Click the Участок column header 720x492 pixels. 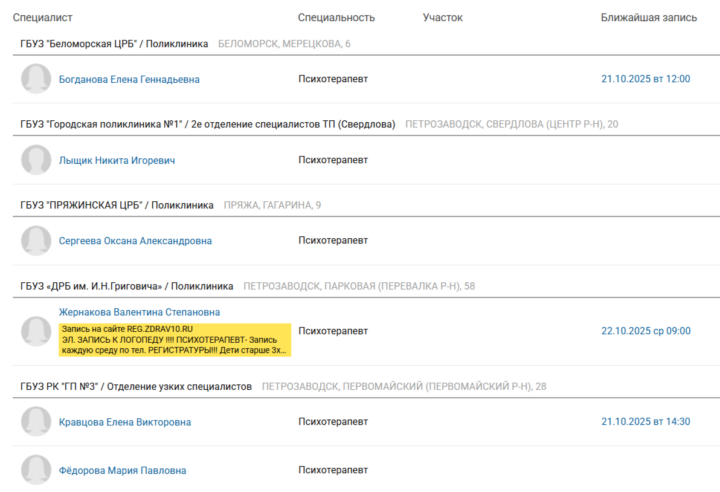[442, 18]
